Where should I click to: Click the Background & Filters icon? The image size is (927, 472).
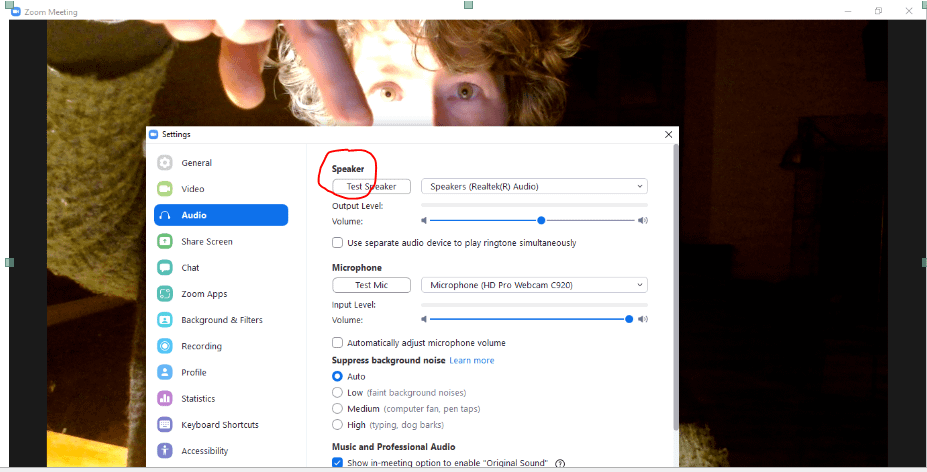(x=164, y=320)
